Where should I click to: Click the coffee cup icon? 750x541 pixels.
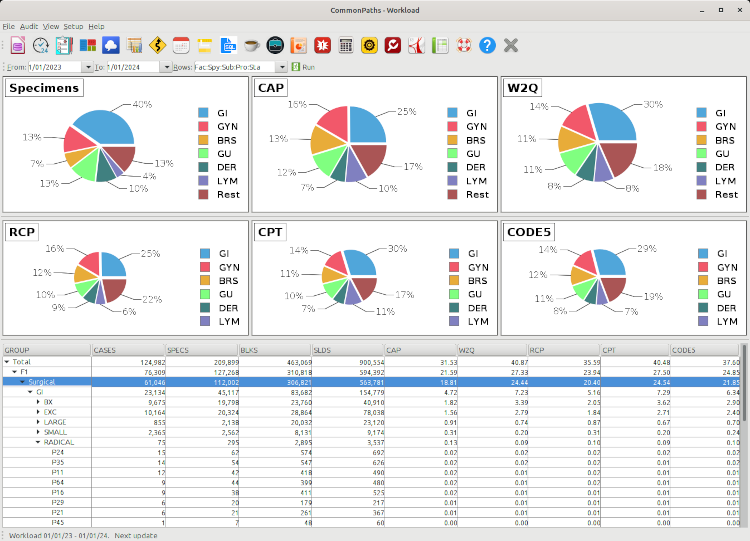click(x=251, y=45)
